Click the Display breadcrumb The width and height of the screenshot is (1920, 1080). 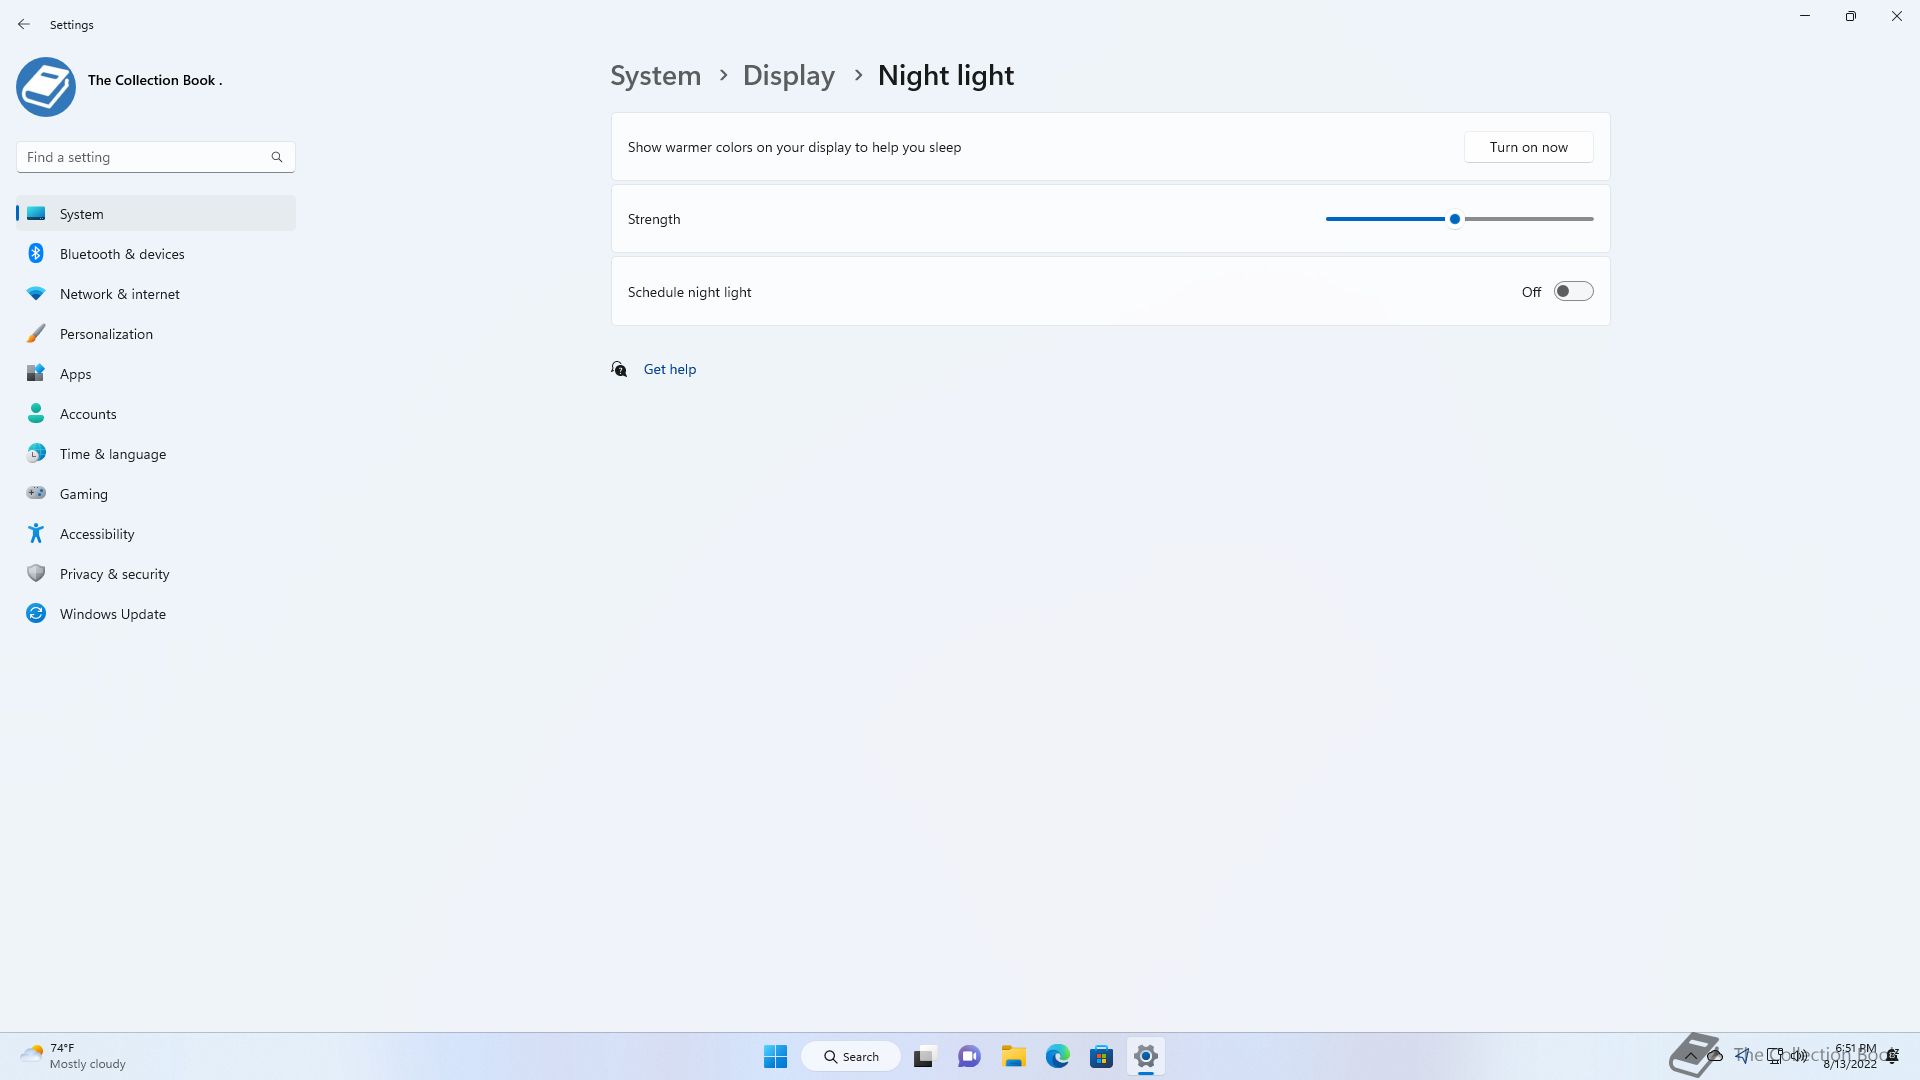point(788,75)
